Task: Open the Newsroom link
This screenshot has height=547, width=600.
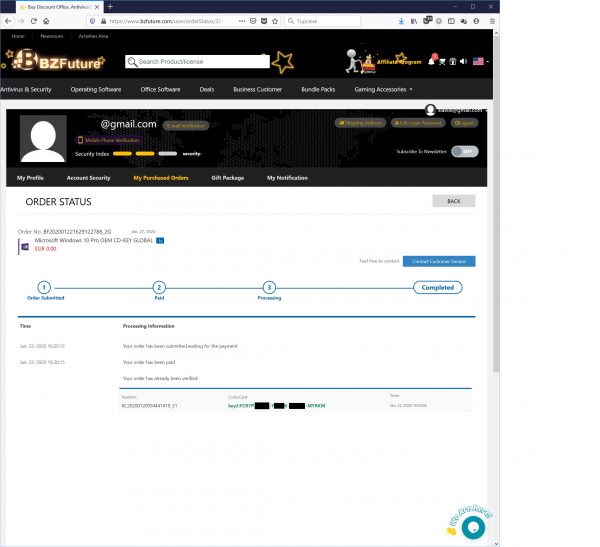Action: [x=52, y=36]
